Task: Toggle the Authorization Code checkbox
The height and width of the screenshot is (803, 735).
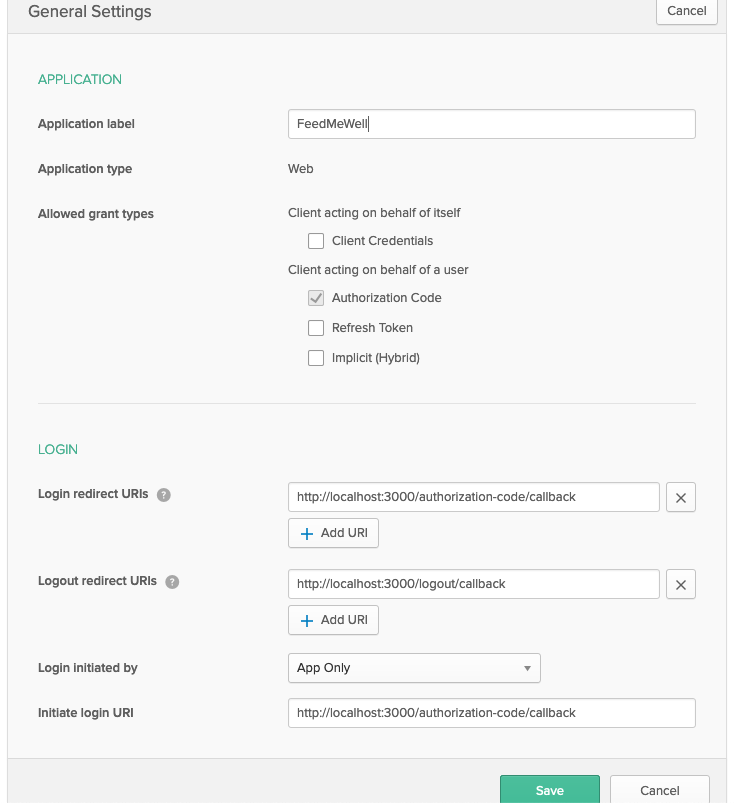Action: pos(316,298)
